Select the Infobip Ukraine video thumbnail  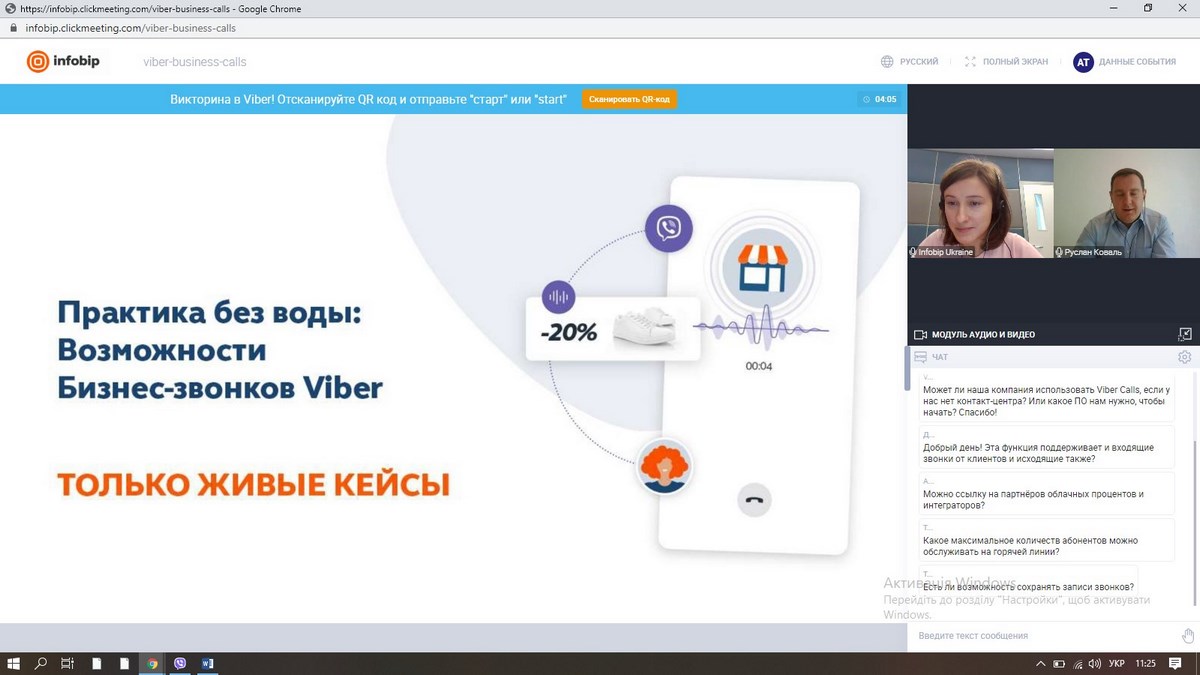pos(980,204)
